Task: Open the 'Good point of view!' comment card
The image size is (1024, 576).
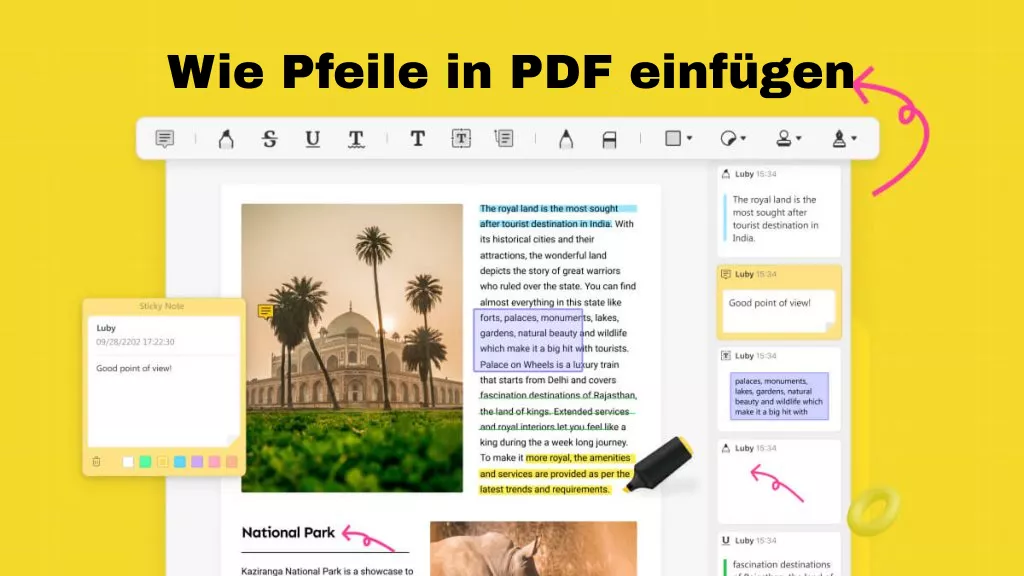Action: point(779,302)
